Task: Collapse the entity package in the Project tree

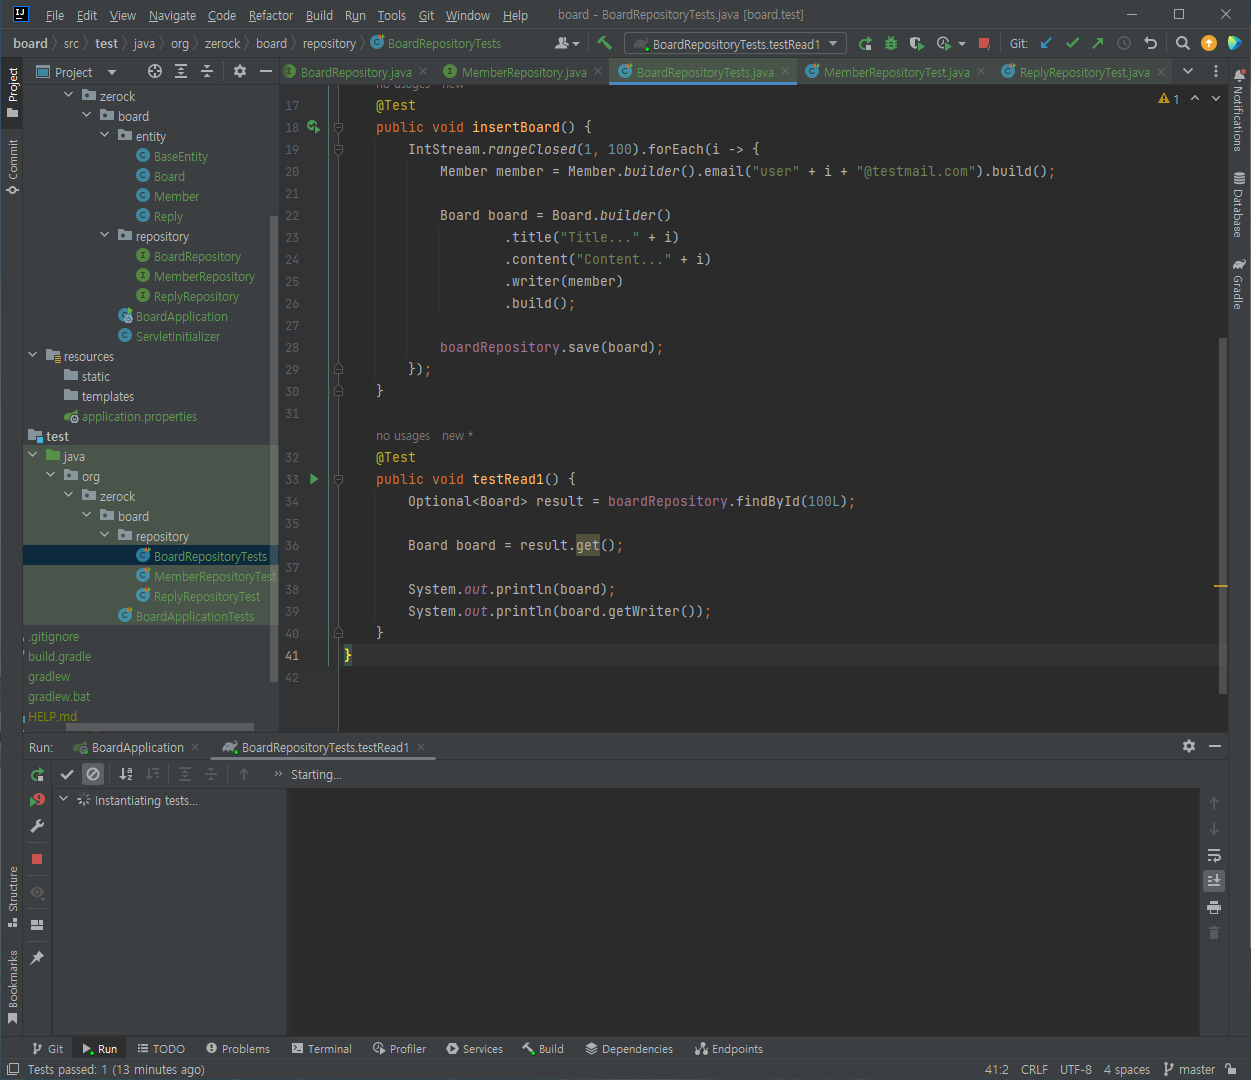Action: click(x=105, y=135)
